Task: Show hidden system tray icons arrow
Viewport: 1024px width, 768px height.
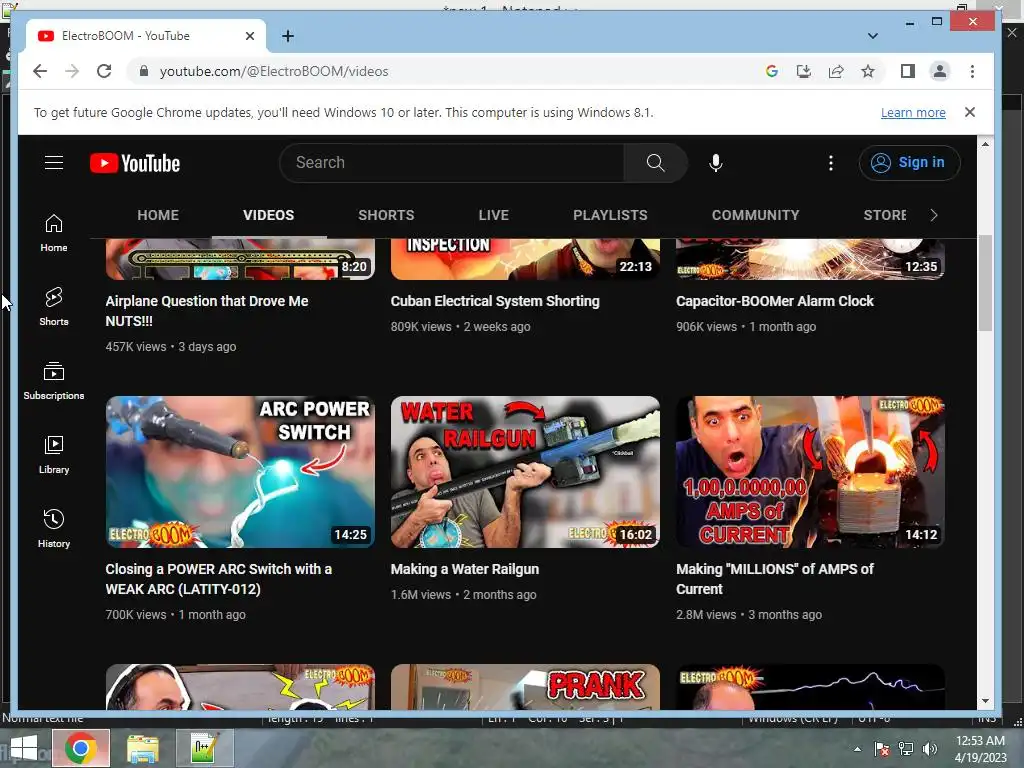Action: point(857,749)
